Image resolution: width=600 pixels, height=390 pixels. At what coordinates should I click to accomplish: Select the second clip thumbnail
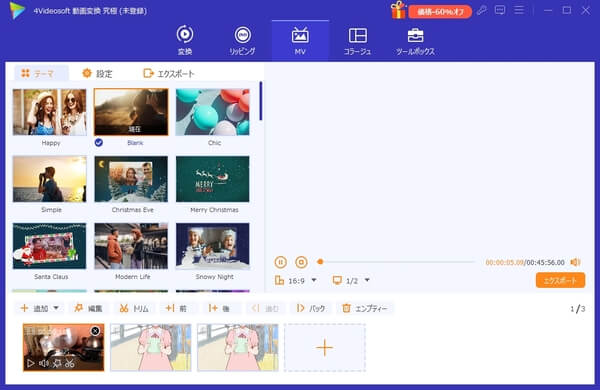[x=151, y=348]
